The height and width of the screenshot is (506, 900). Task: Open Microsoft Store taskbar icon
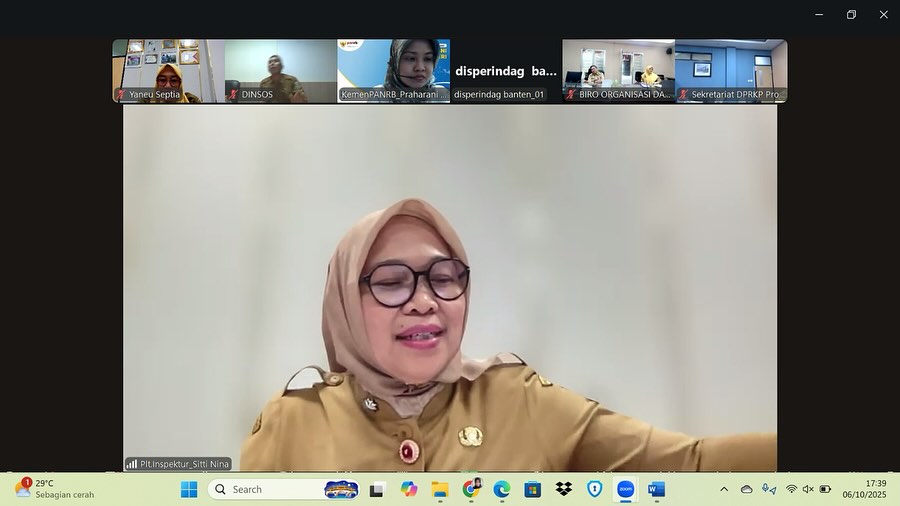pyautogui.click(x=533, y=489)
